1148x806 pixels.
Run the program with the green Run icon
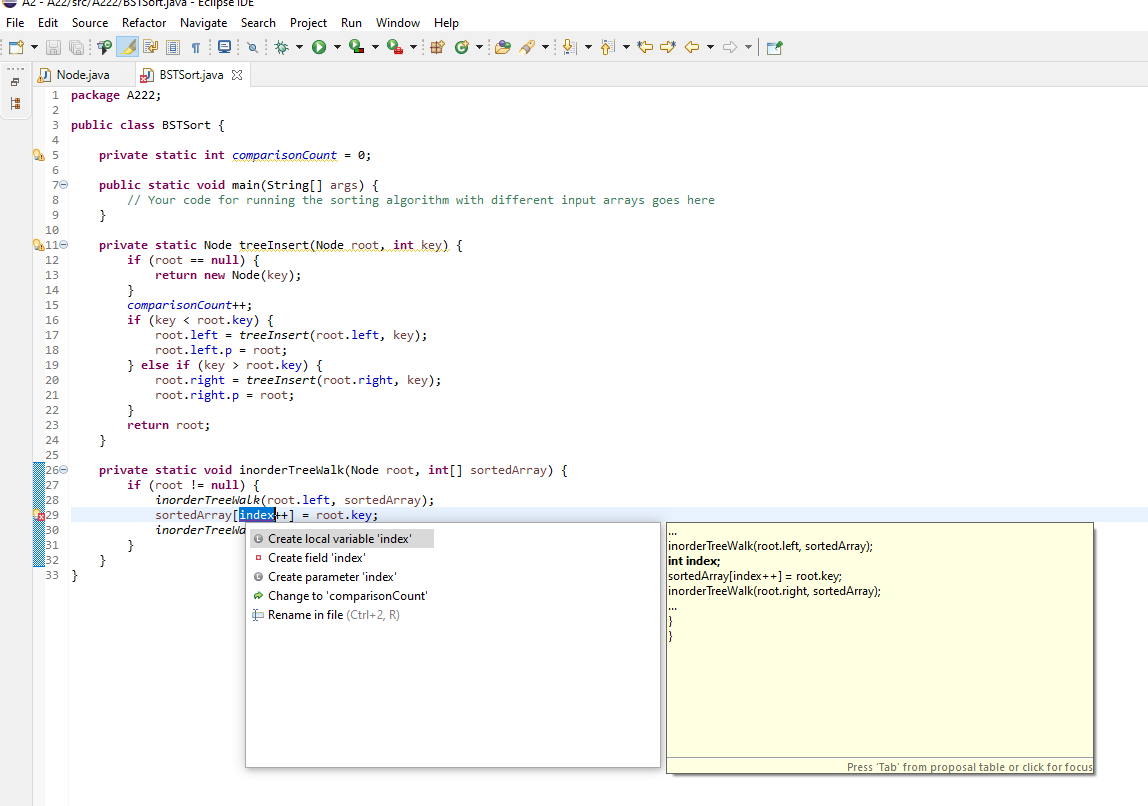click(x=319, y=46)
